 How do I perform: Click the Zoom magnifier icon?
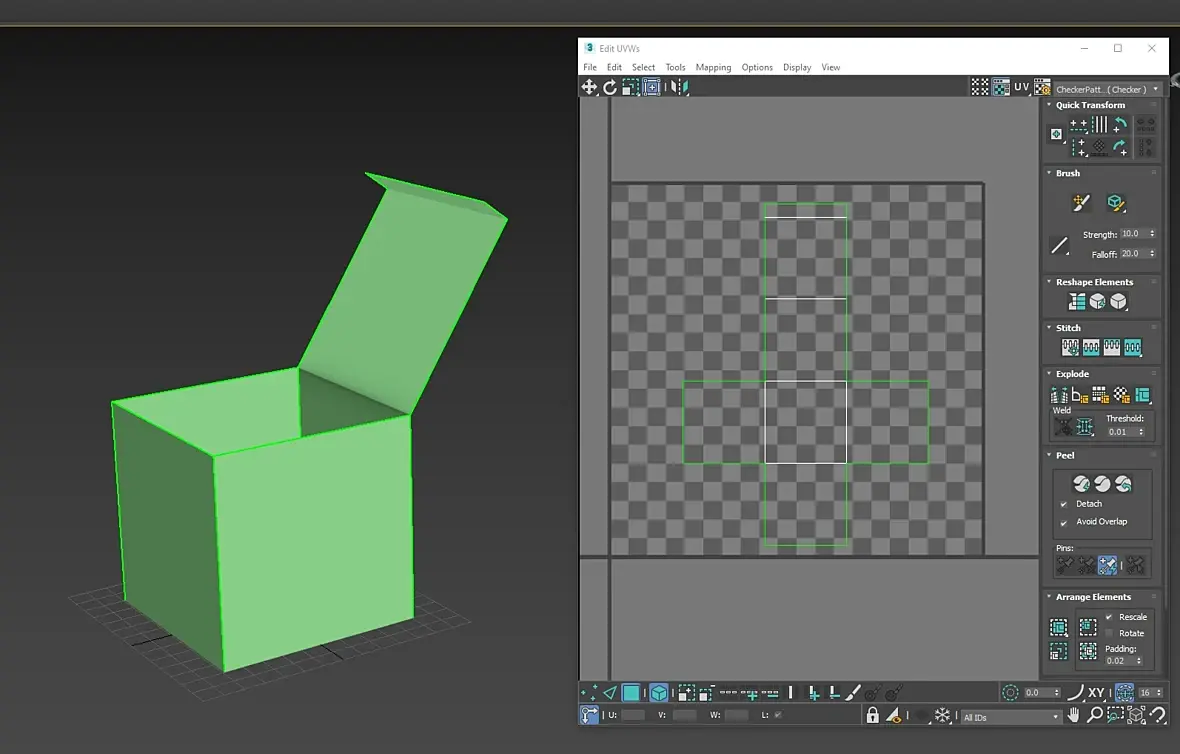[1095, 715]
